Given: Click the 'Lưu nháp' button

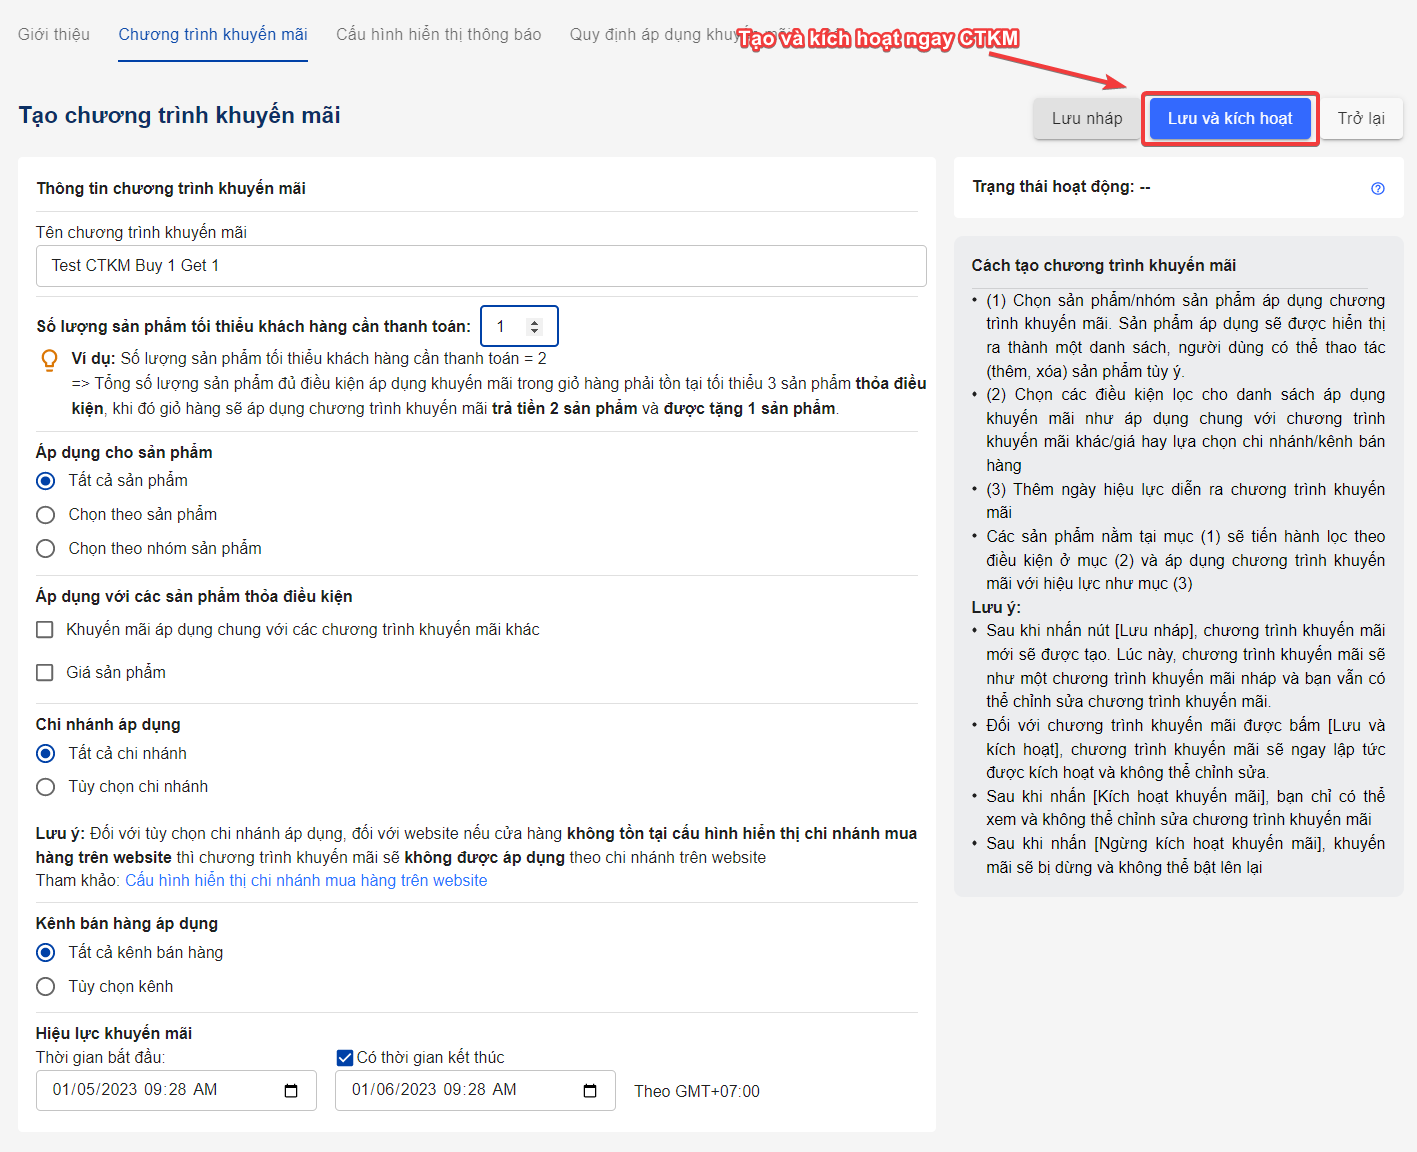Looking at the screenshot, I should [1087, 119].
